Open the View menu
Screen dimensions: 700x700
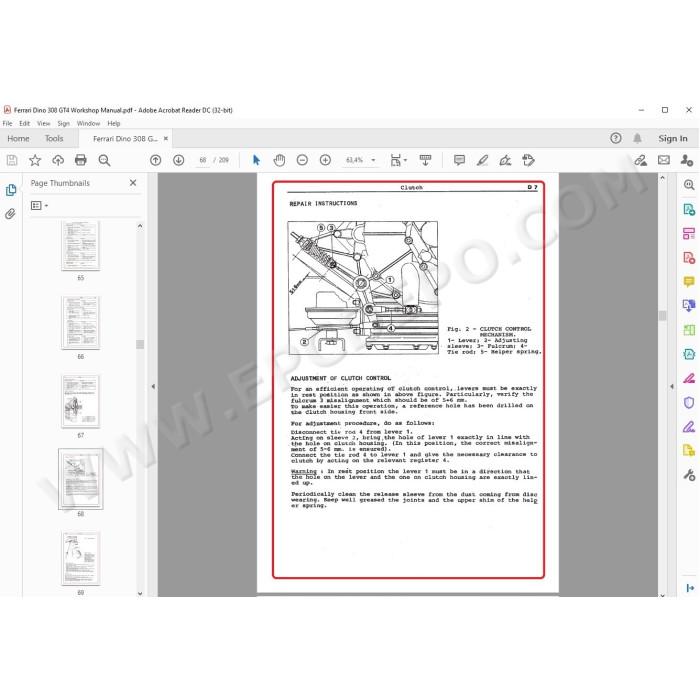click(x=43, y=124)
